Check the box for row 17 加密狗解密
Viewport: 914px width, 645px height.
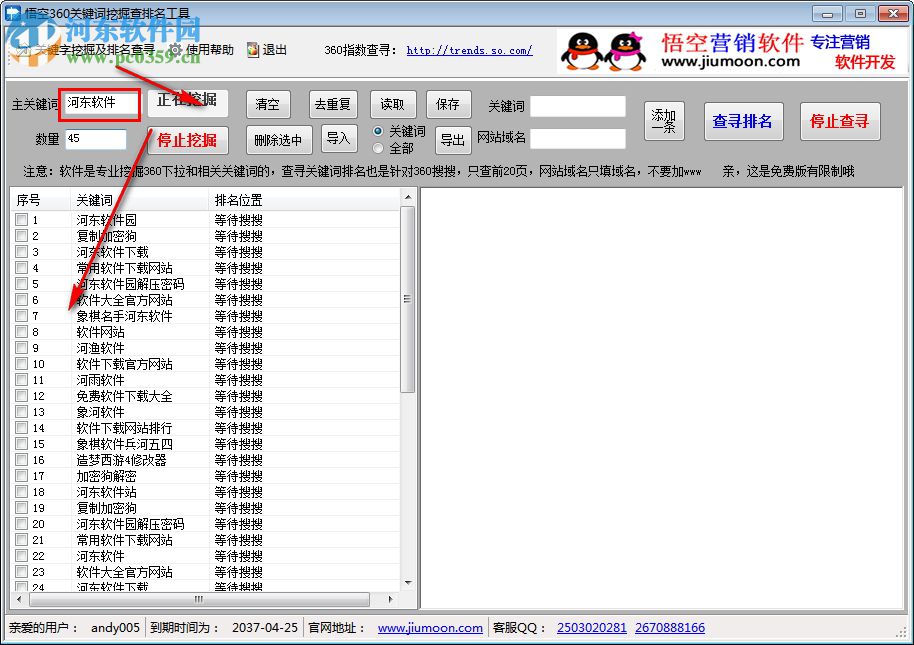(x=22, y=475)
